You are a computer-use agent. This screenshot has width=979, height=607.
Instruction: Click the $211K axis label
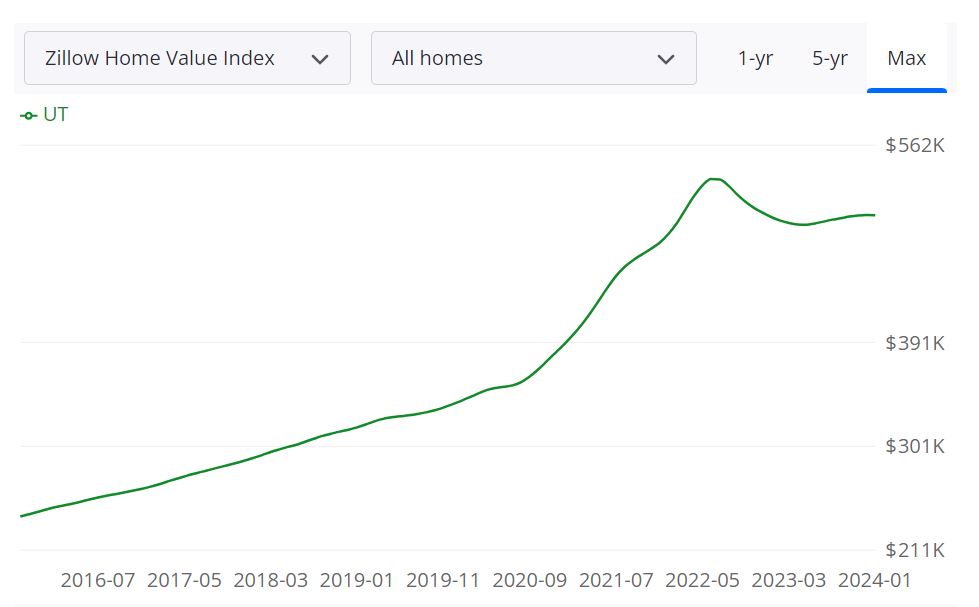pos(915,550)
